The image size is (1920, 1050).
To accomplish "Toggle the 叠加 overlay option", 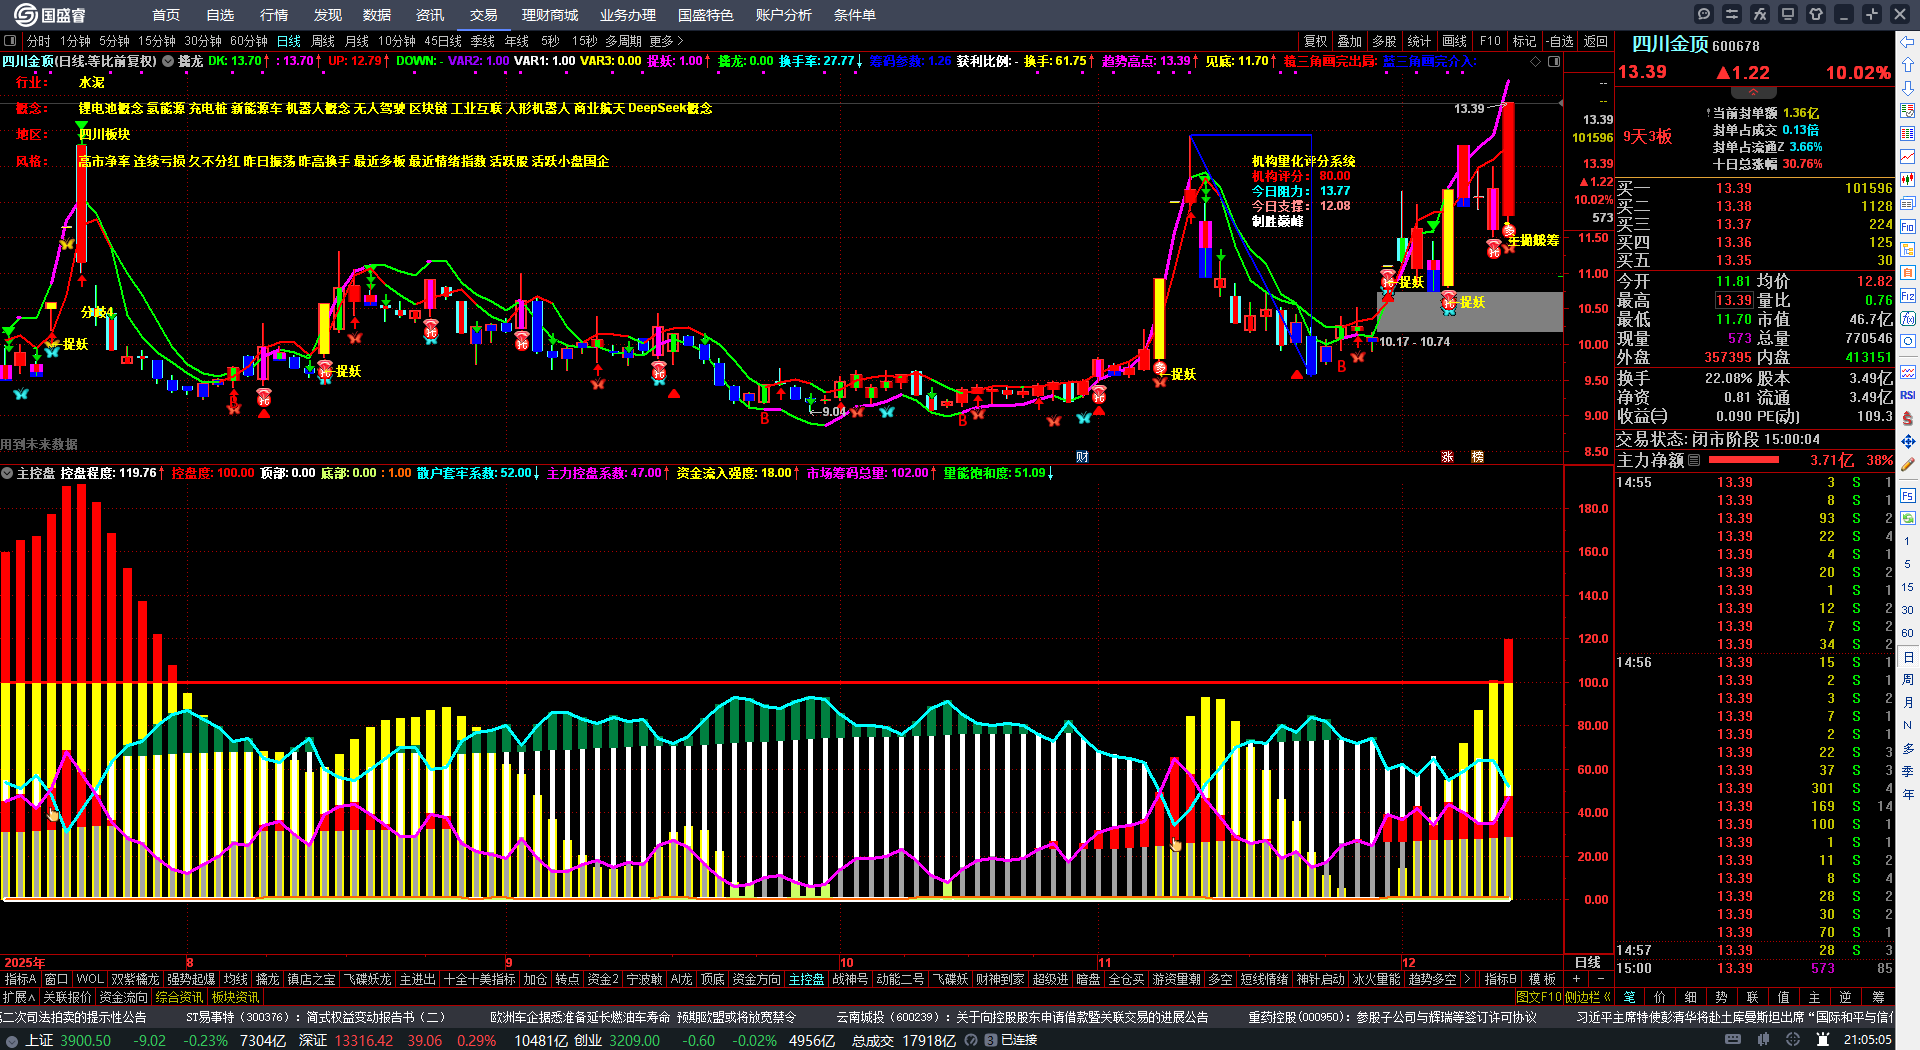I will click(x=1350, y=41).
